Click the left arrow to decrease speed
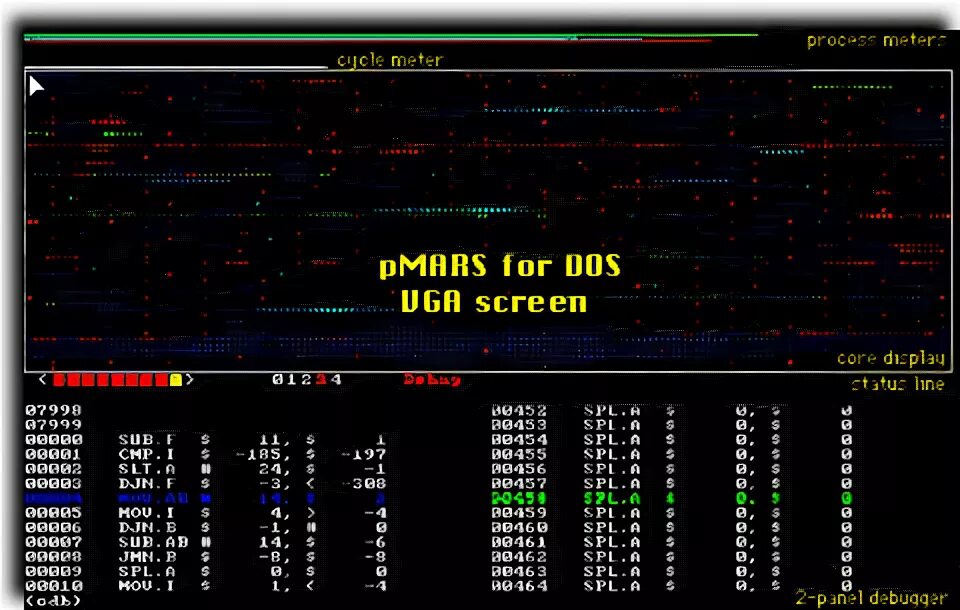 click(x=42, y=380)
